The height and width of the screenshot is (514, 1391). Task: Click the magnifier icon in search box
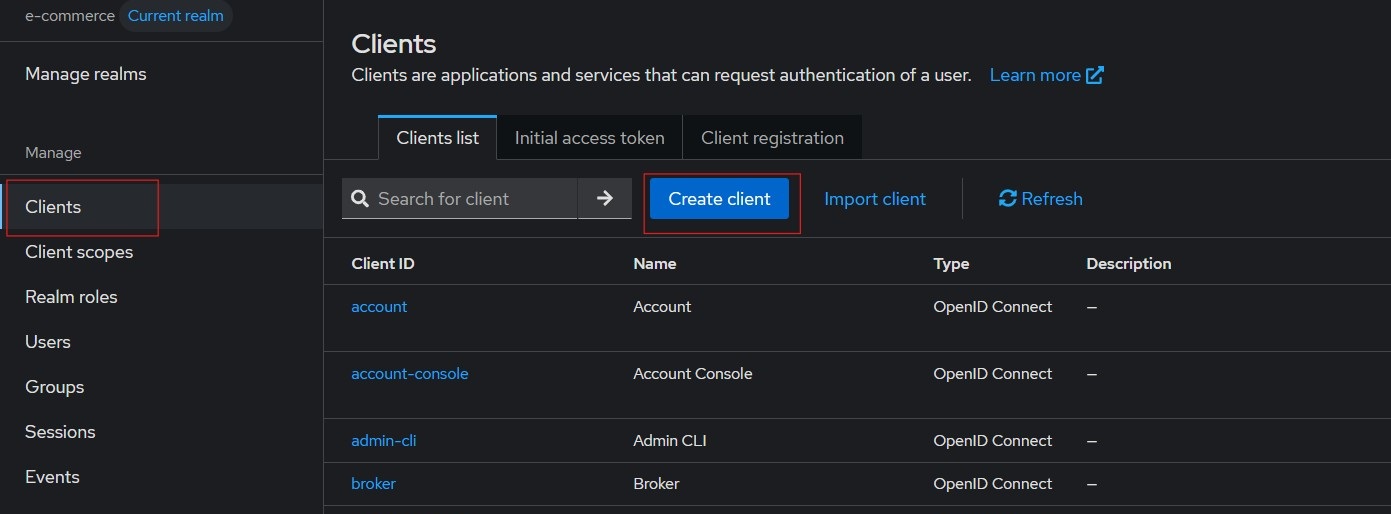[361, 199]
